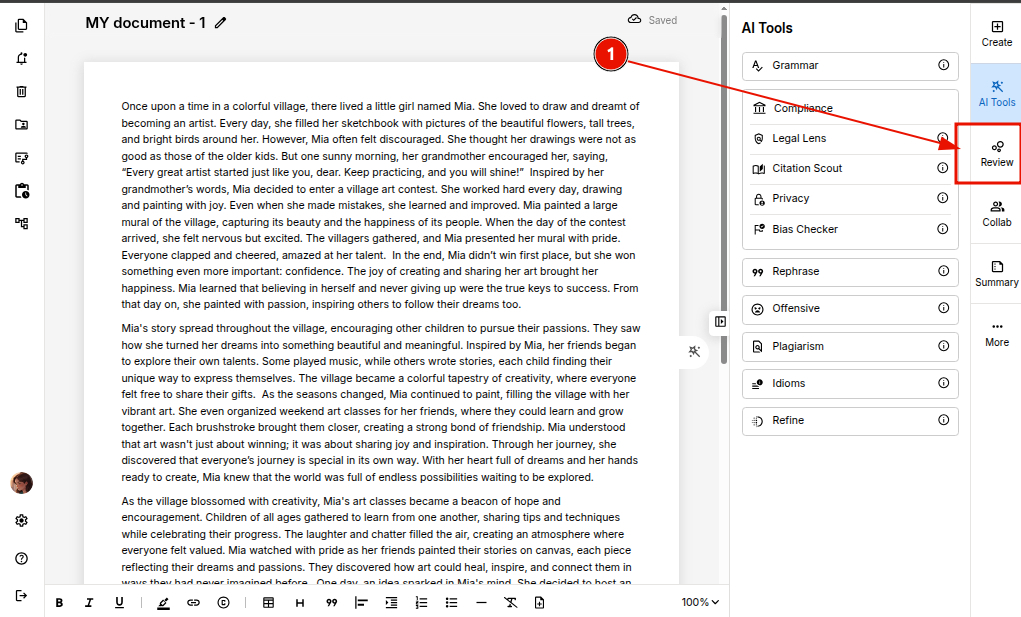The image size is (1021, 617).
Task: Open the trash bin in sidebar
Action: [21, 91]
